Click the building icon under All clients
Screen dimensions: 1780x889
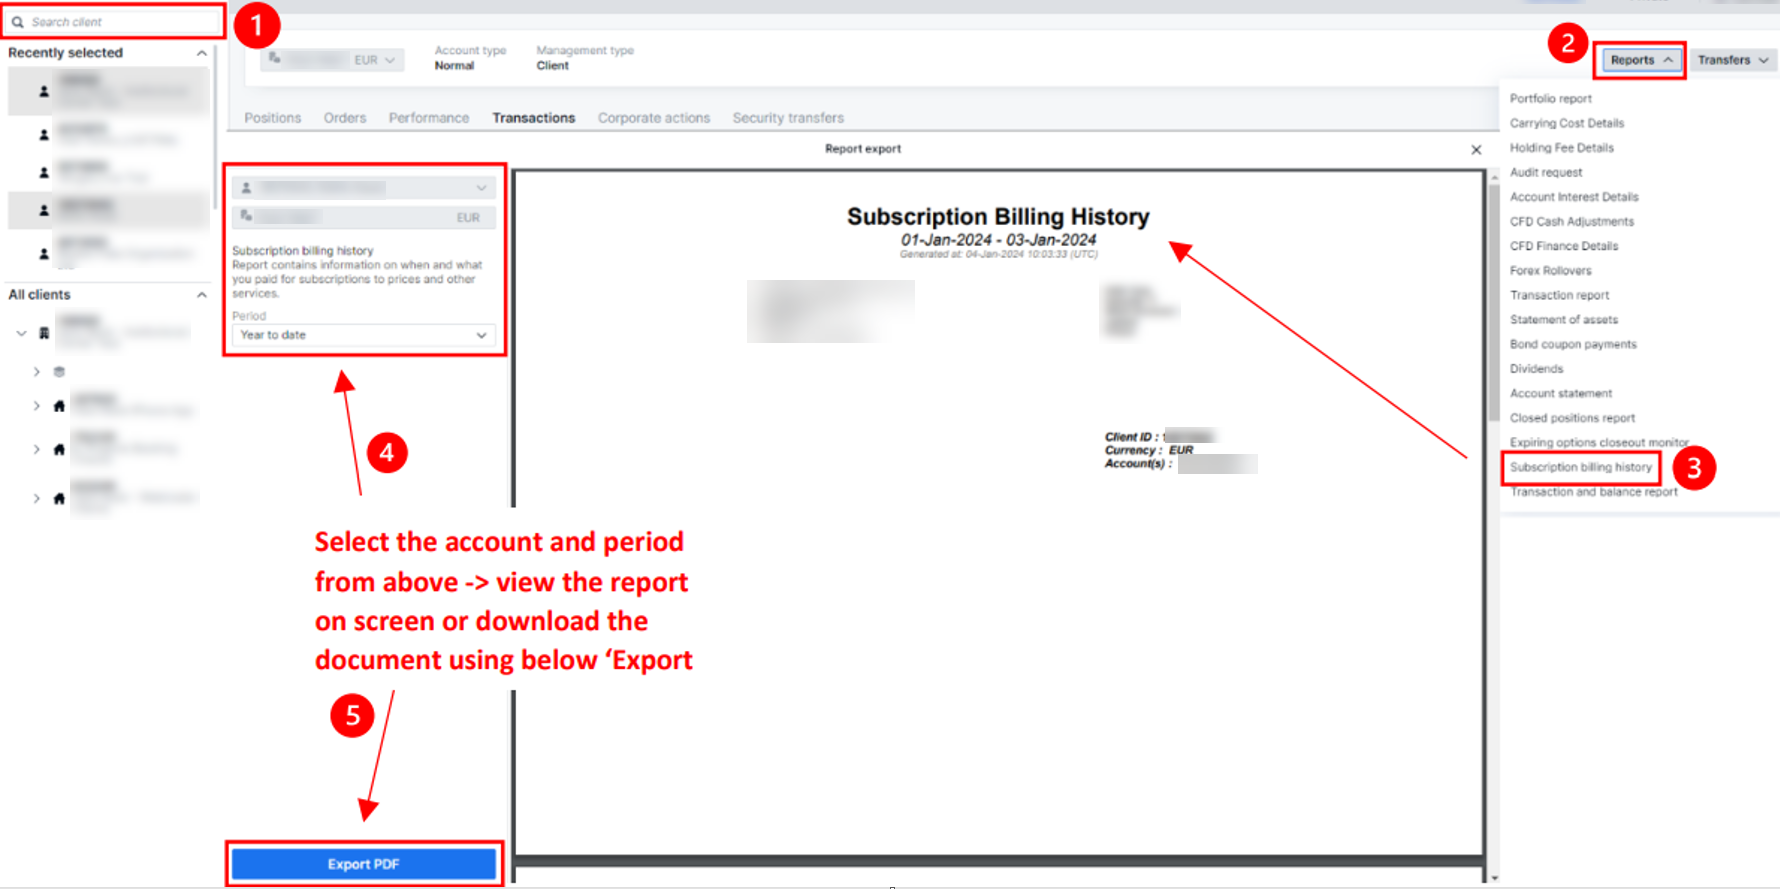coord(44,333)
